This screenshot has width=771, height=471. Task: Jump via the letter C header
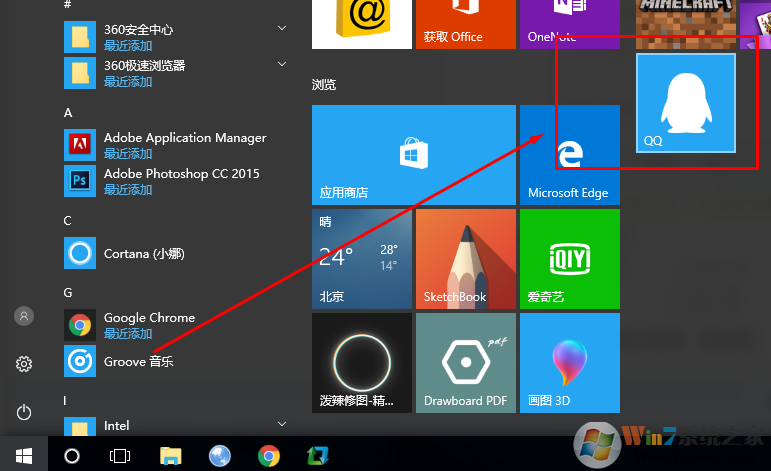(68, 221)
